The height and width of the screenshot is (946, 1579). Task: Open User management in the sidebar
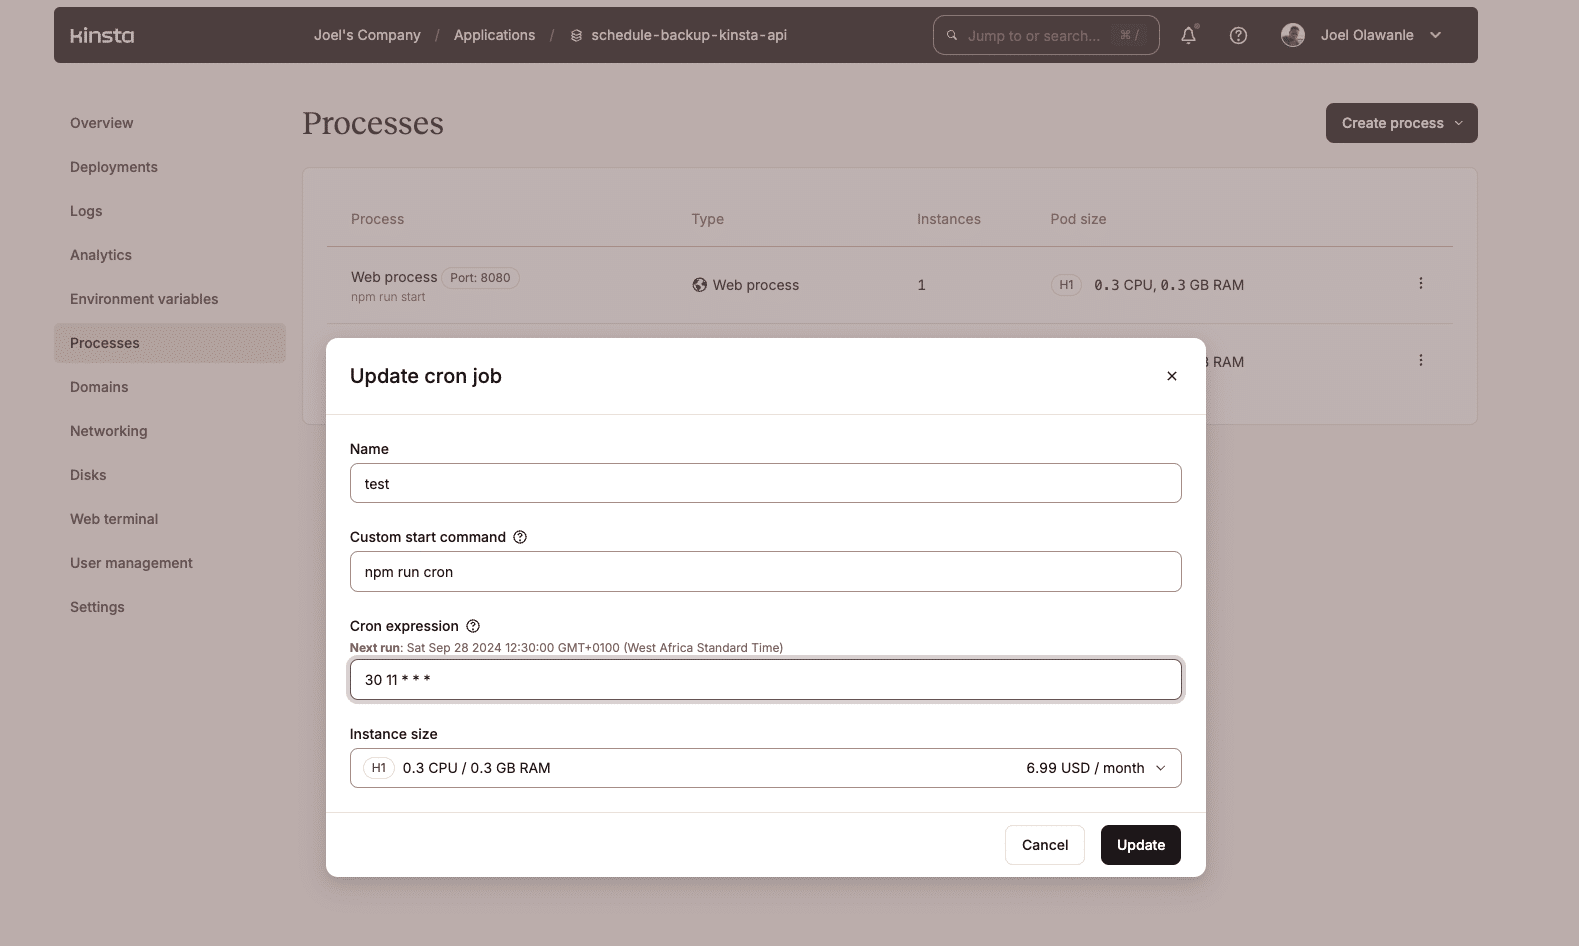click(131, 563)
